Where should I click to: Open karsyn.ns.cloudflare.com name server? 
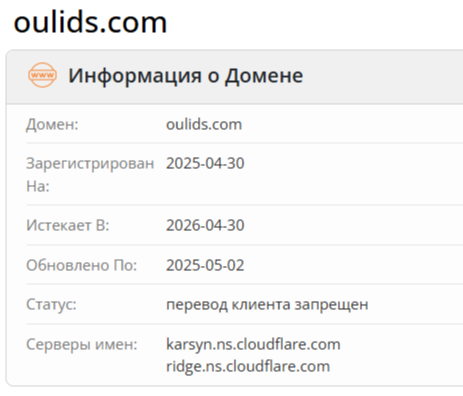click(253, 344)
